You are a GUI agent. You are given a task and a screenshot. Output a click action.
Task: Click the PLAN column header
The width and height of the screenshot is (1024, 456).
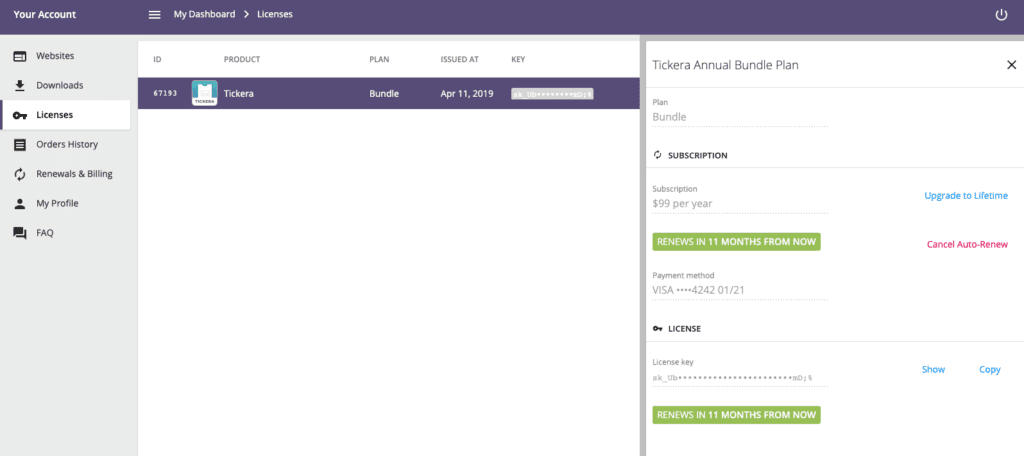point(379,59)
